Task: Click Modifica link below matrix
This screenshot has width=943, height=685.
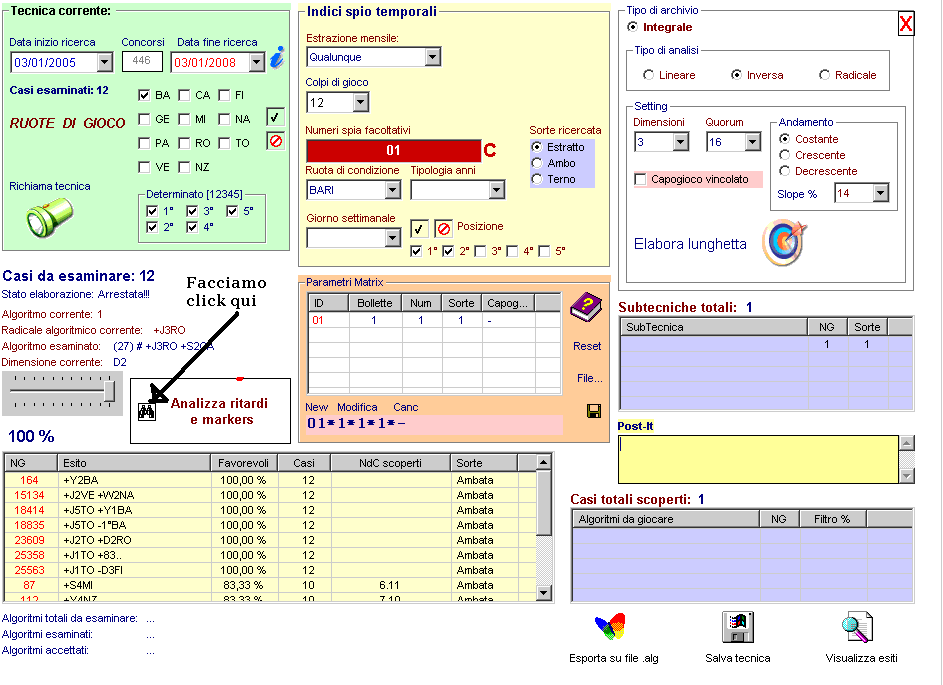Action: click(x=357, y=407)
